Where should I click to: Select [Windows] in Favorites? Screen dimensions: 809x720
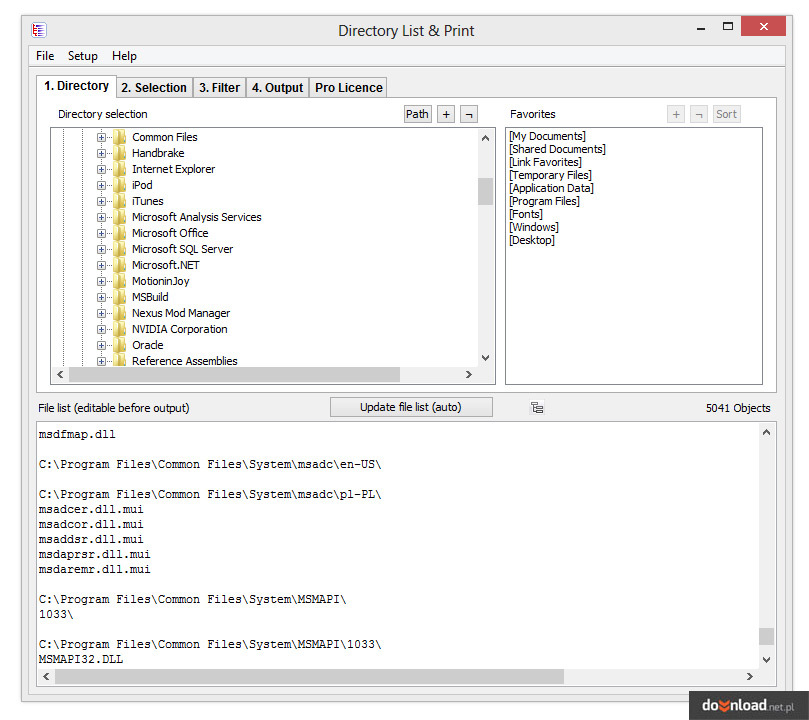(x=534, y=227)
